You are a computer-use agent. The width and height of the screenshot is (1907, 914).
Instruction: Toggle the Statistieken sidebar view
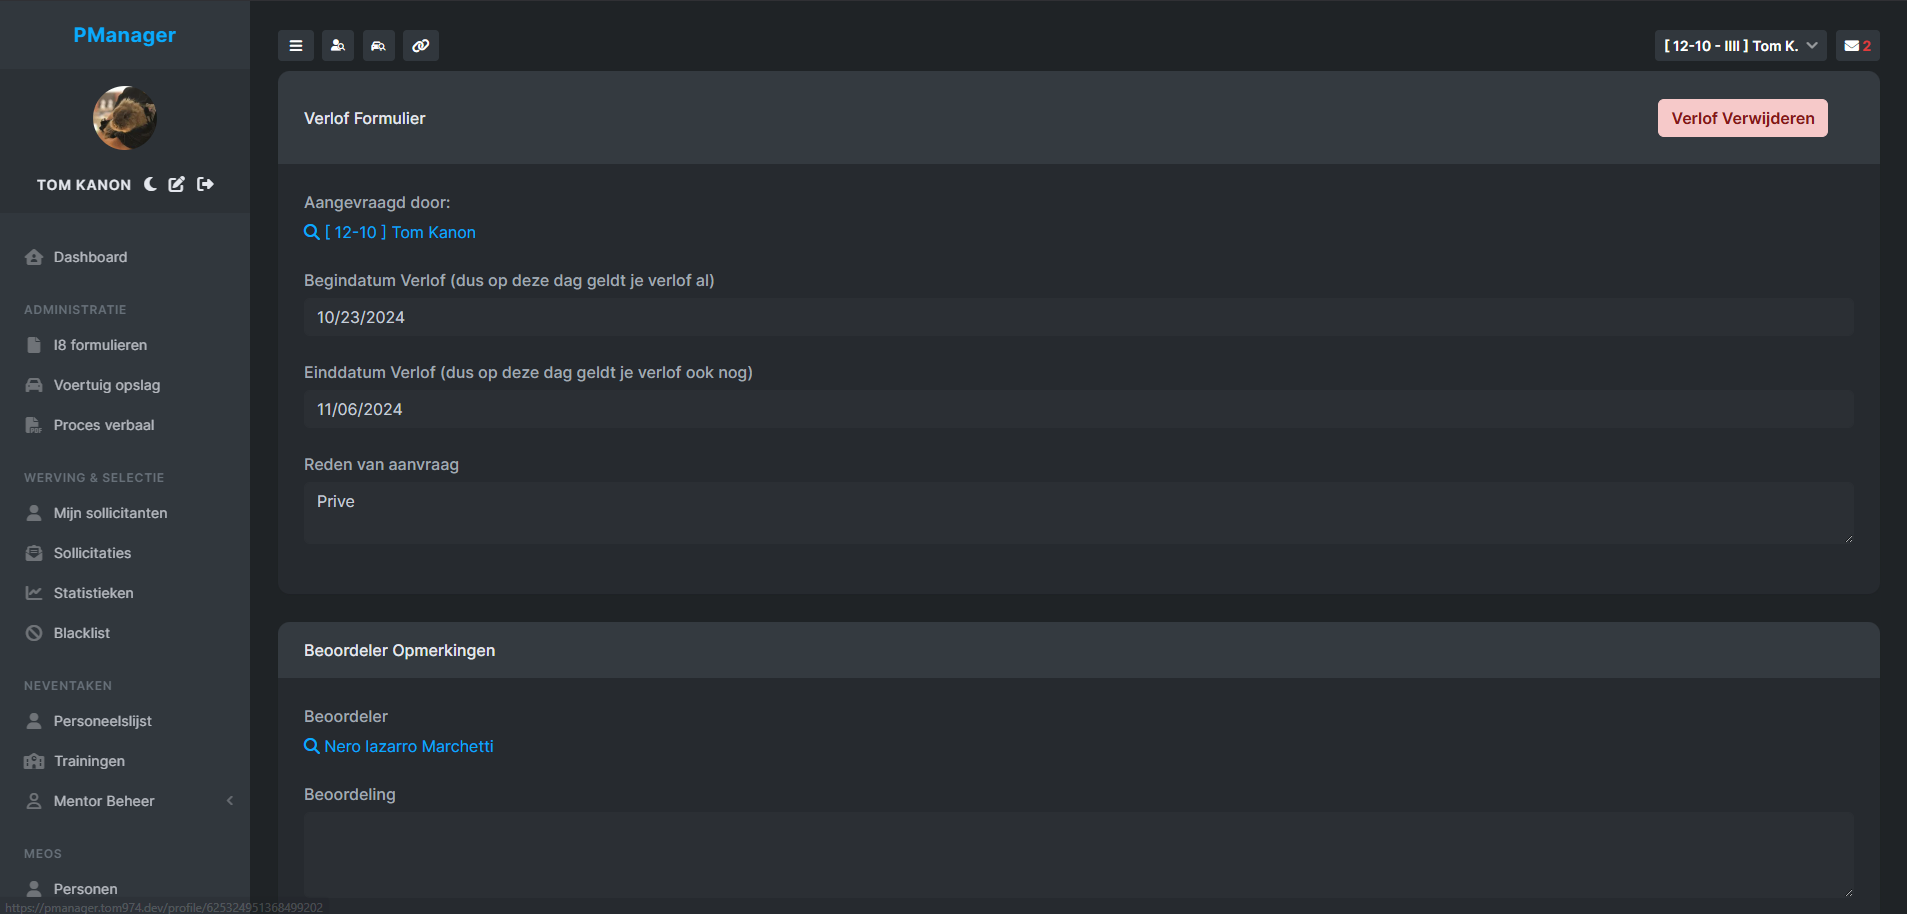pyautogui.click(x=93, y=592)
